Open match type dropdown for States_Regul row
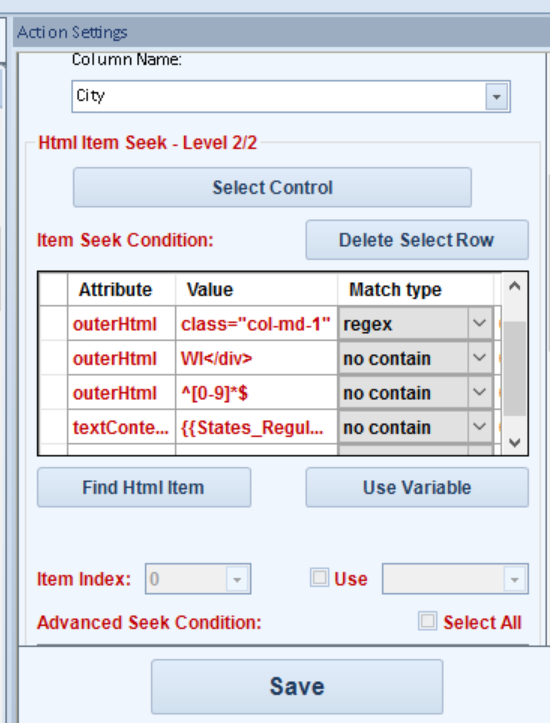This screenshot has height=723, width=550. click(479, 427)
